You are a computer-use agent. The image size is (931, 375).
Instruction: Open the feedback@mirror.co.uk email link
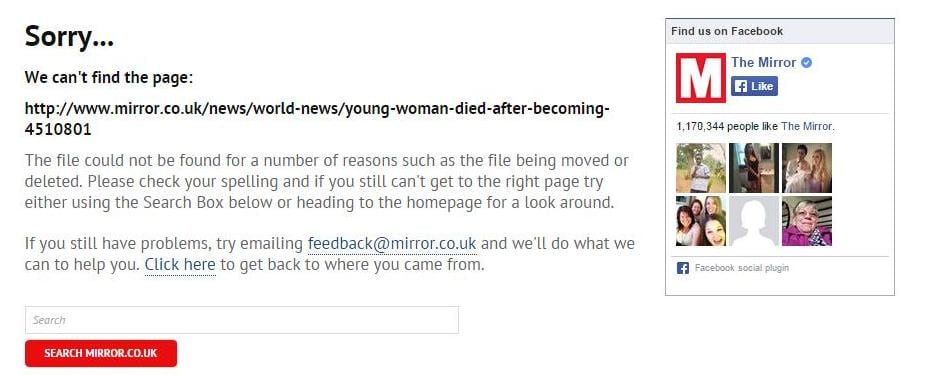coord(392,244)
